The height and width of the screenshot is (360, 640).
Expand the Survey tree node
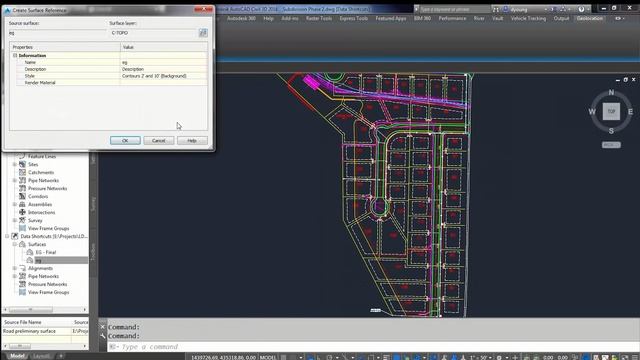tap(15, 220)
